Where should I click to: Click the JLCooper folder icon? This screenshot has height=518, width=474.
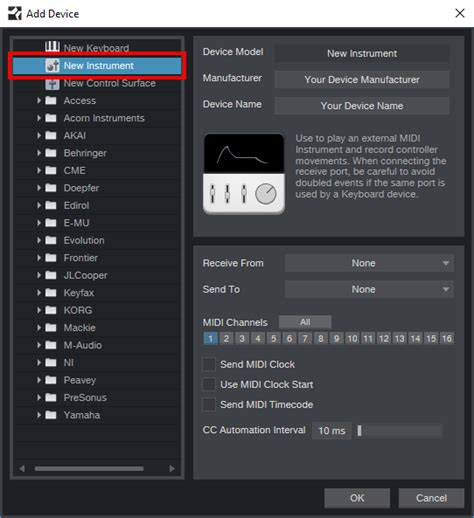point(51,275)
